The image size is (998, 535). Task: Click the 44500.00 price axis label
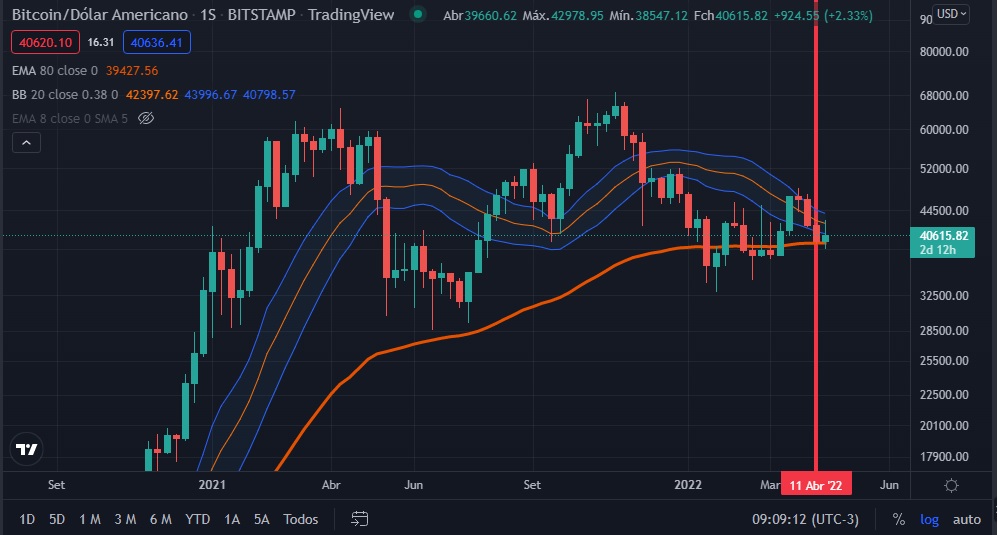click(944, 211)
